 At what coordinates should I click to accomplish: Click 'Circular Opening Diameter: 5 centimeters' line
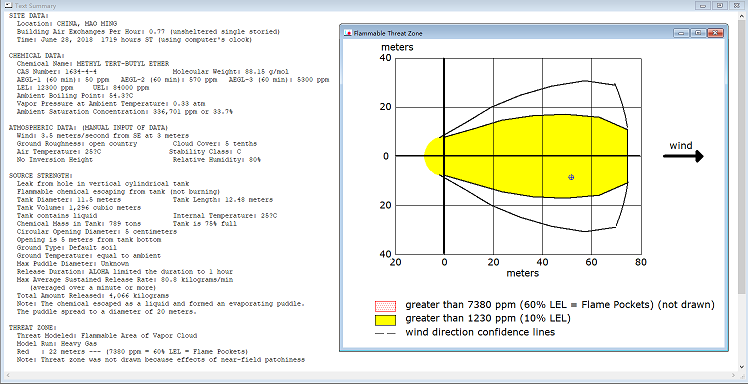(96, 232)
